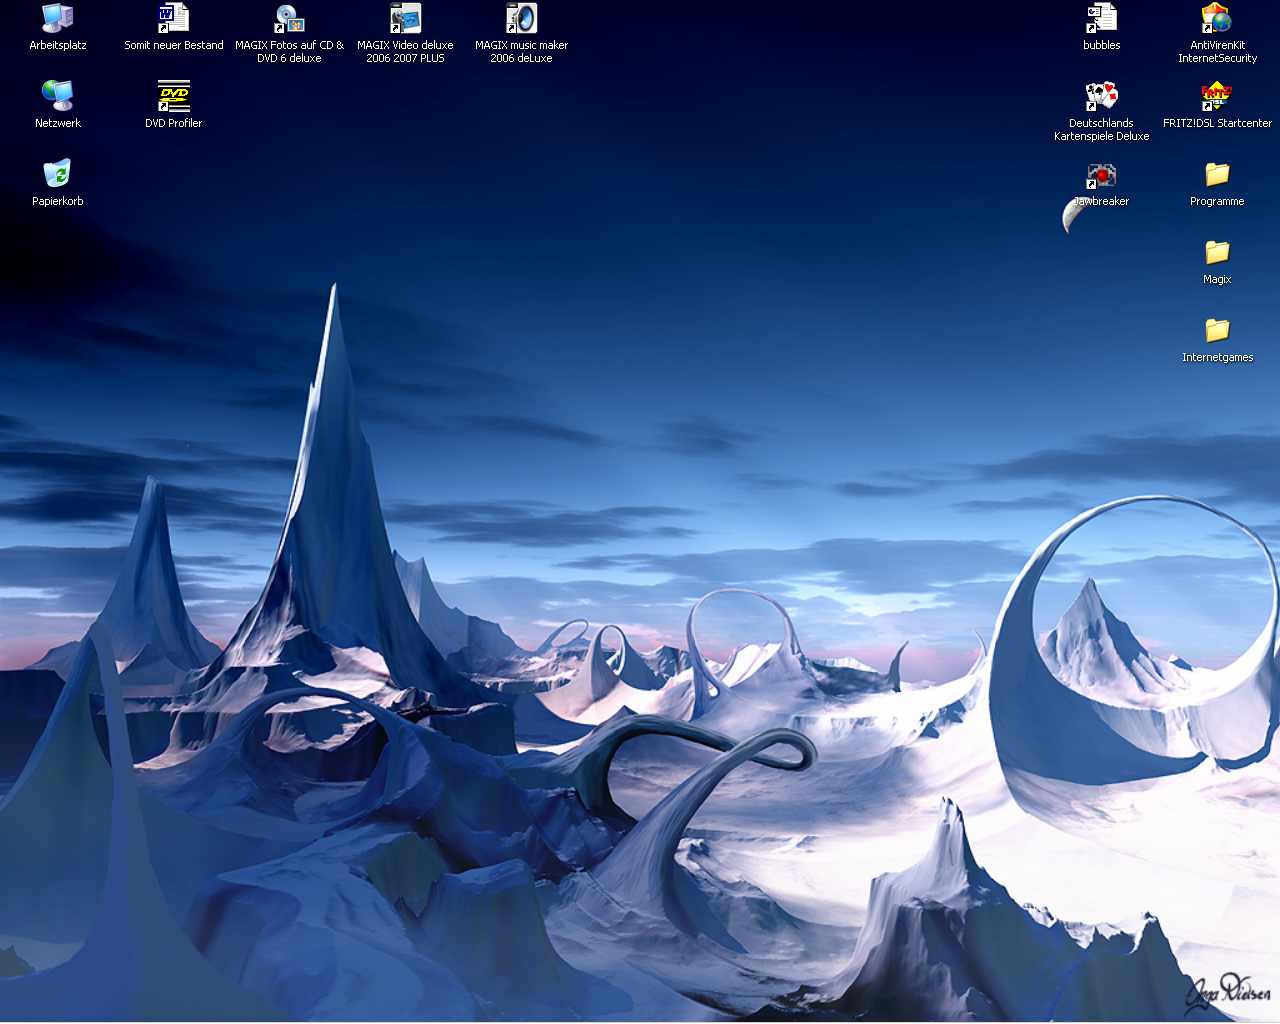Click the MAGIX music maker 2006 shortcut

click(x=521, y=19)
